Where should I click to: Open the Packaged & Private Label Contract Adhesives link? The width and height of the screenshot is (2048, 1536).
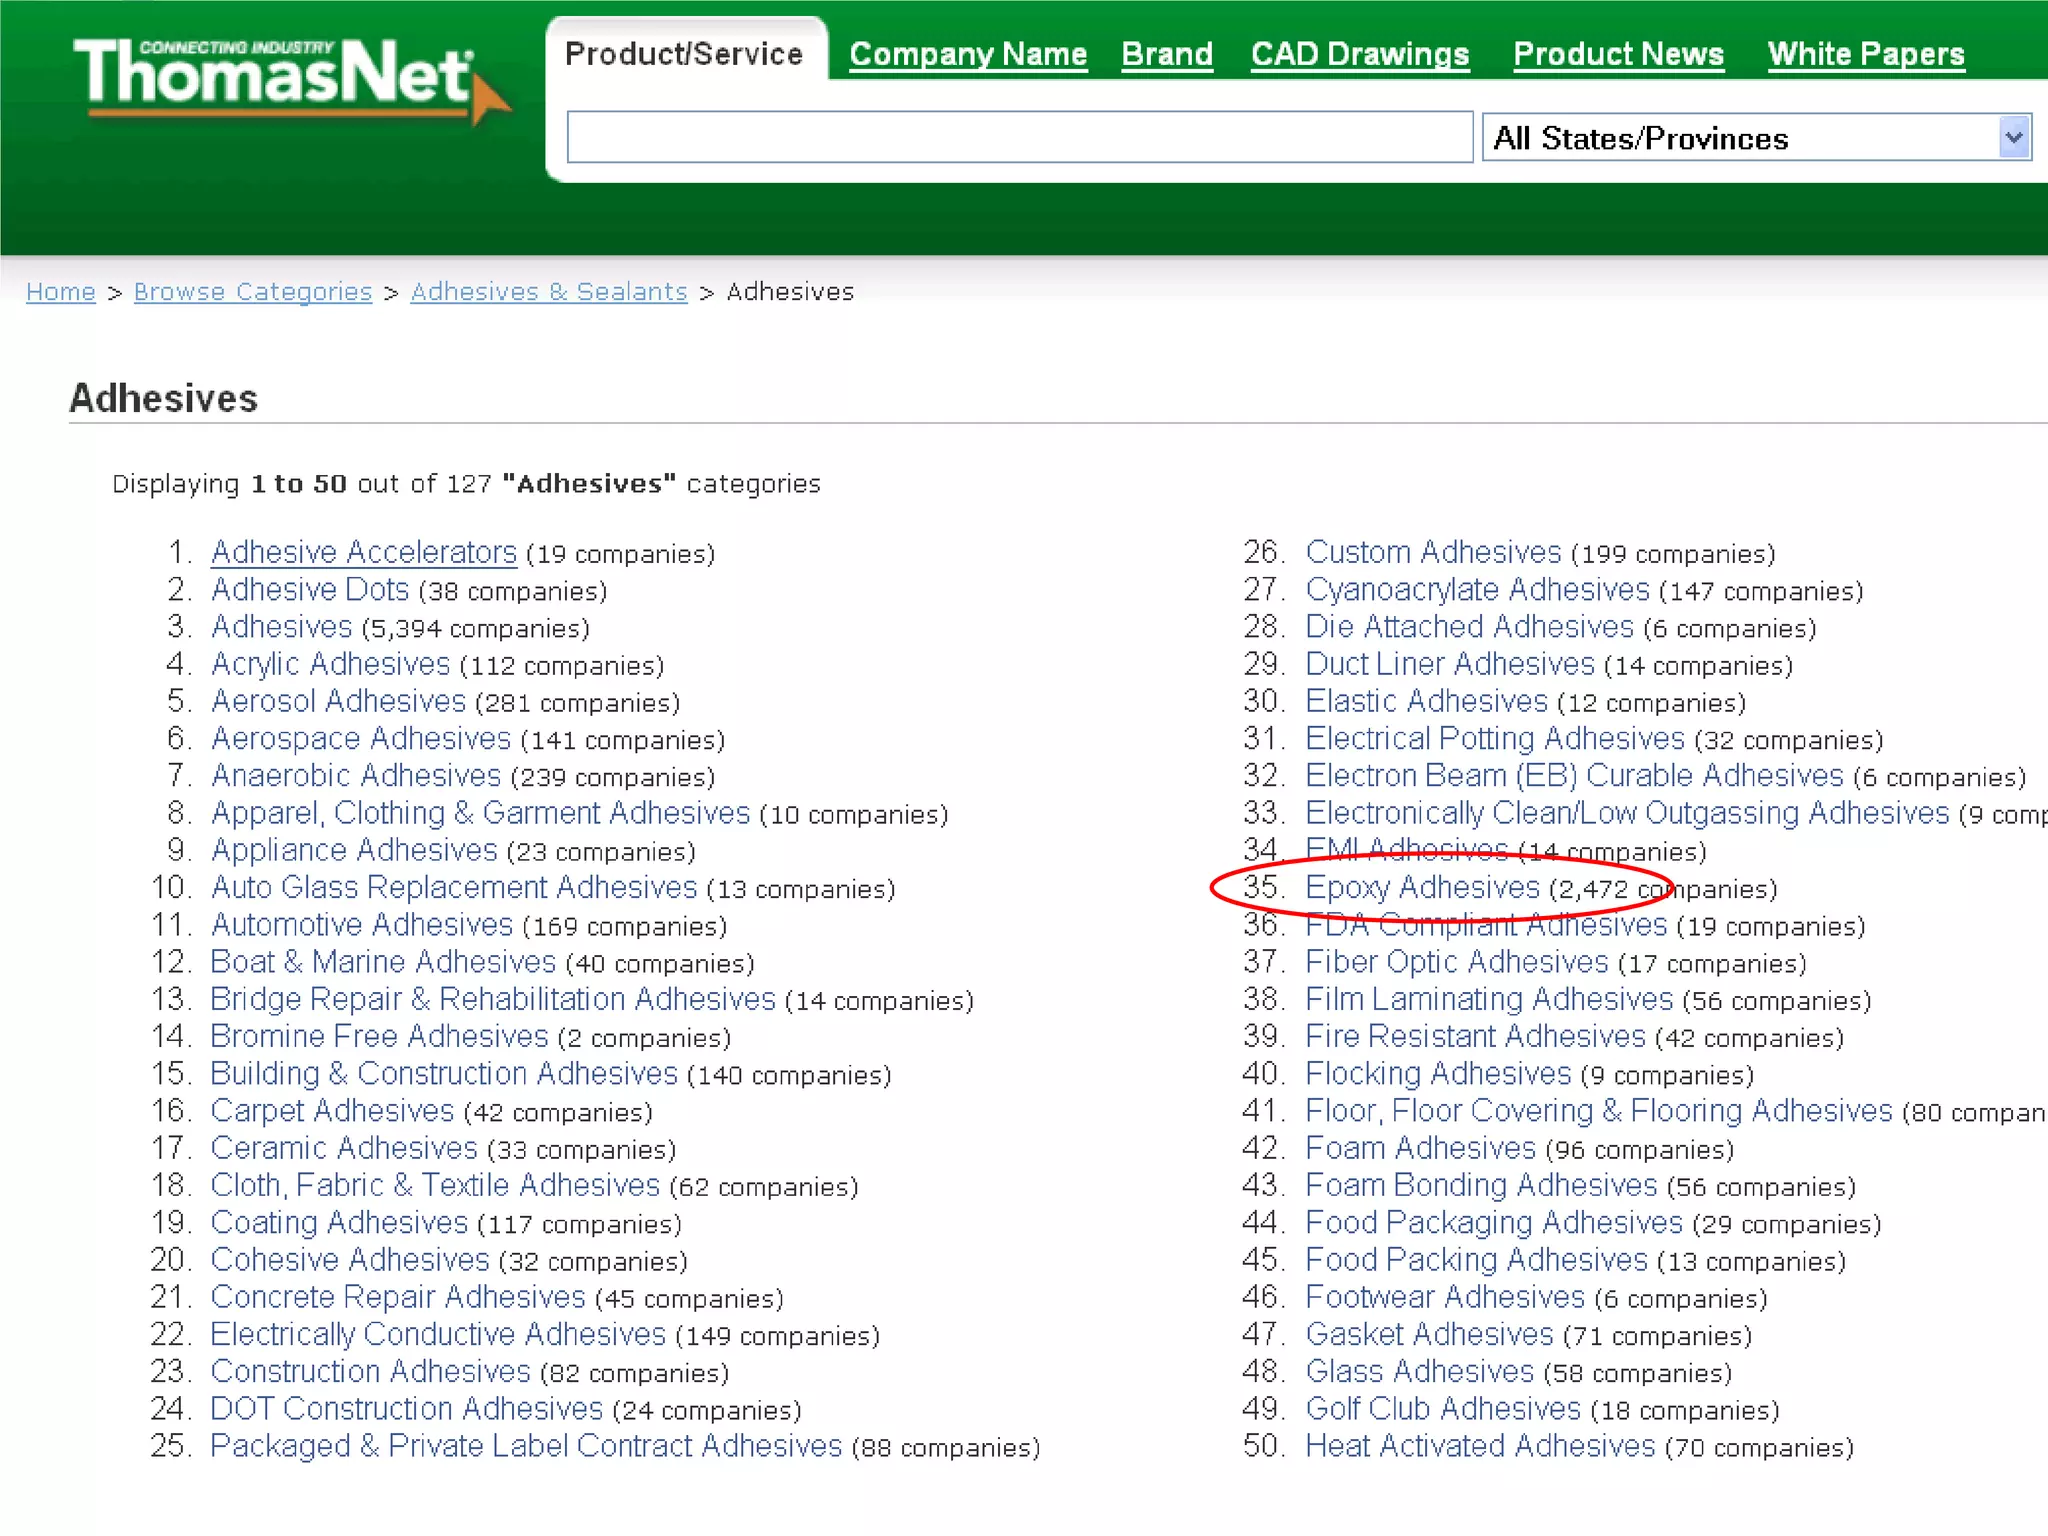[525, 1445]
